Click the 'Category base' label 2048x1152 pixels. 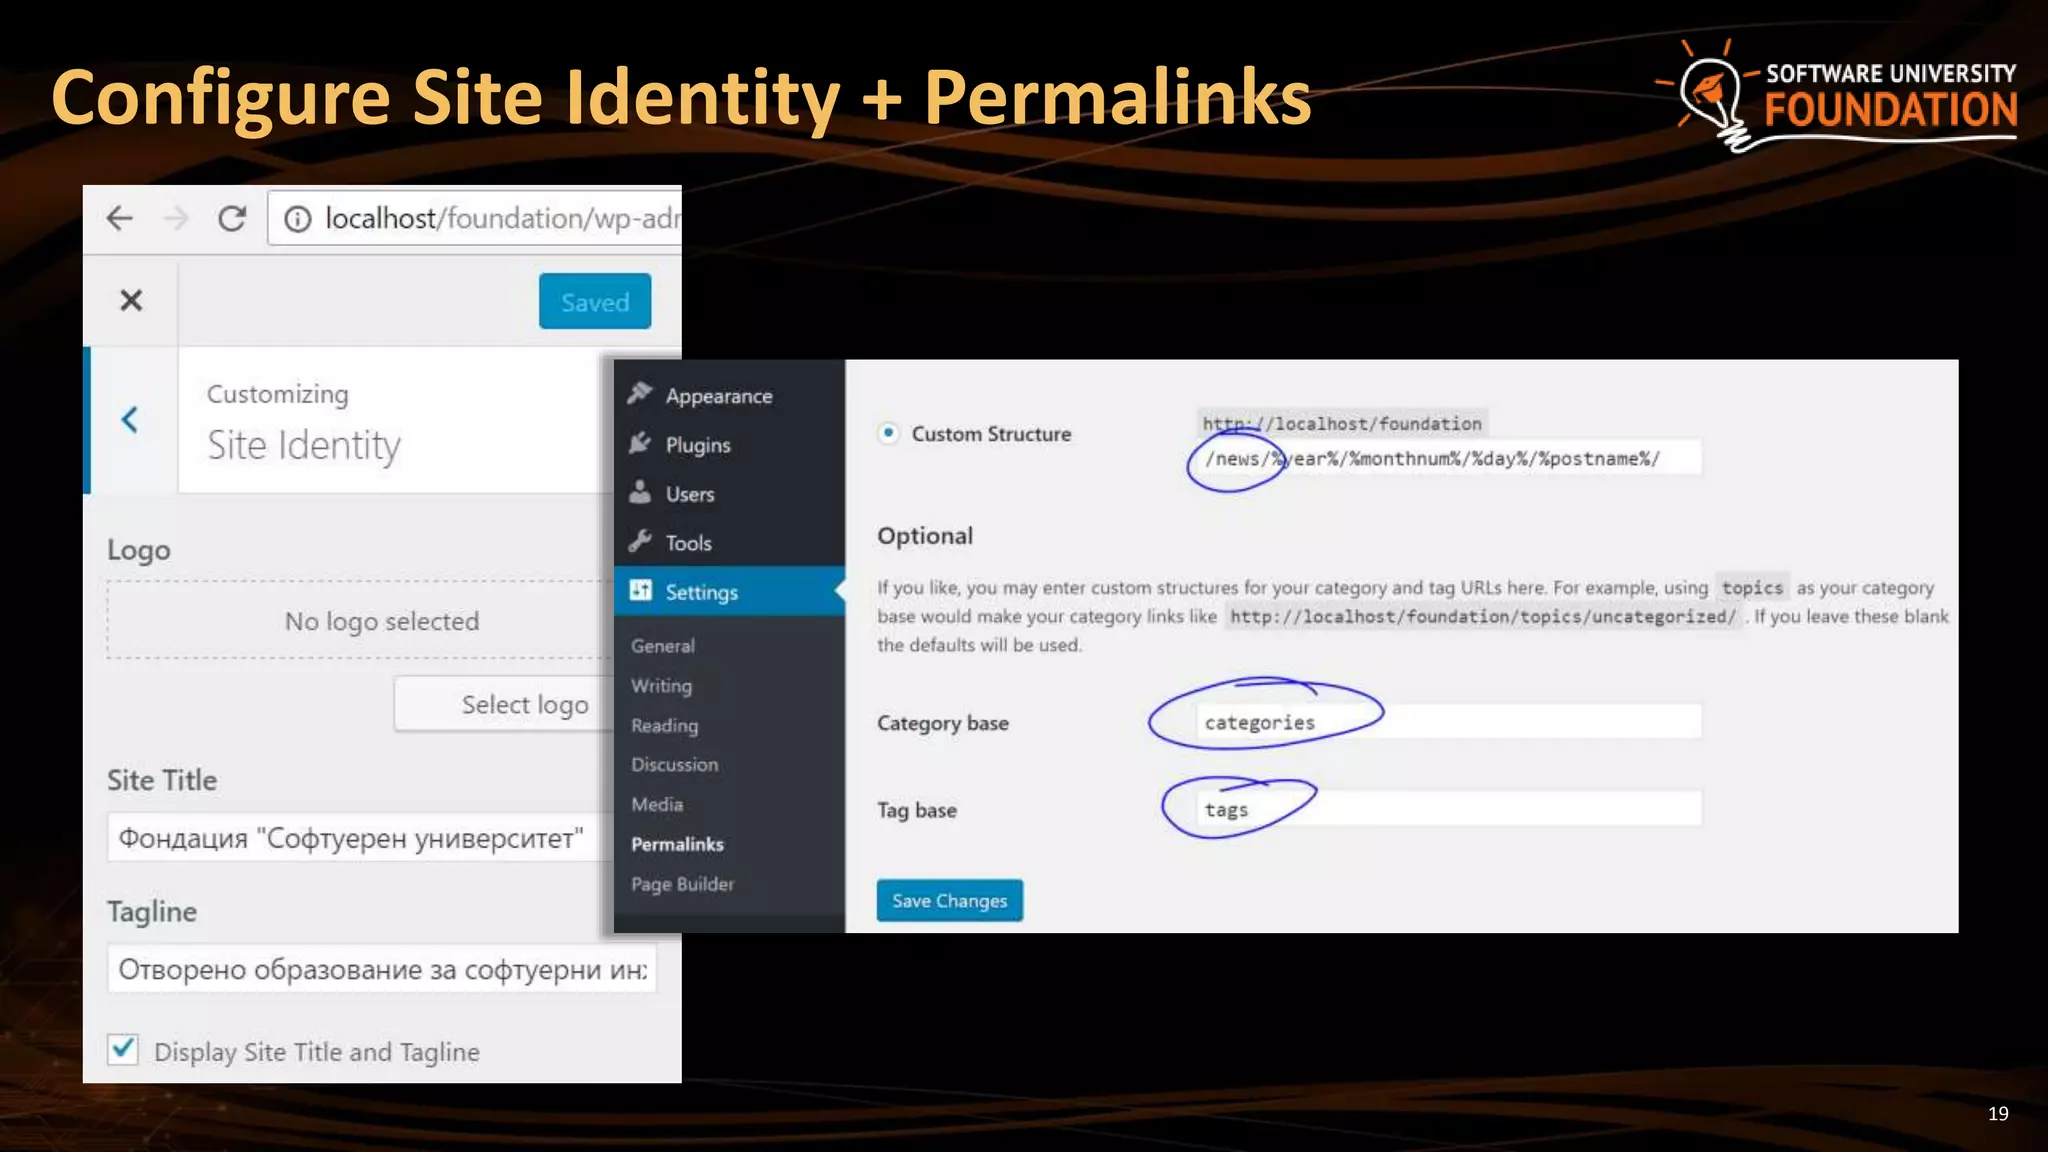point(943,723)
